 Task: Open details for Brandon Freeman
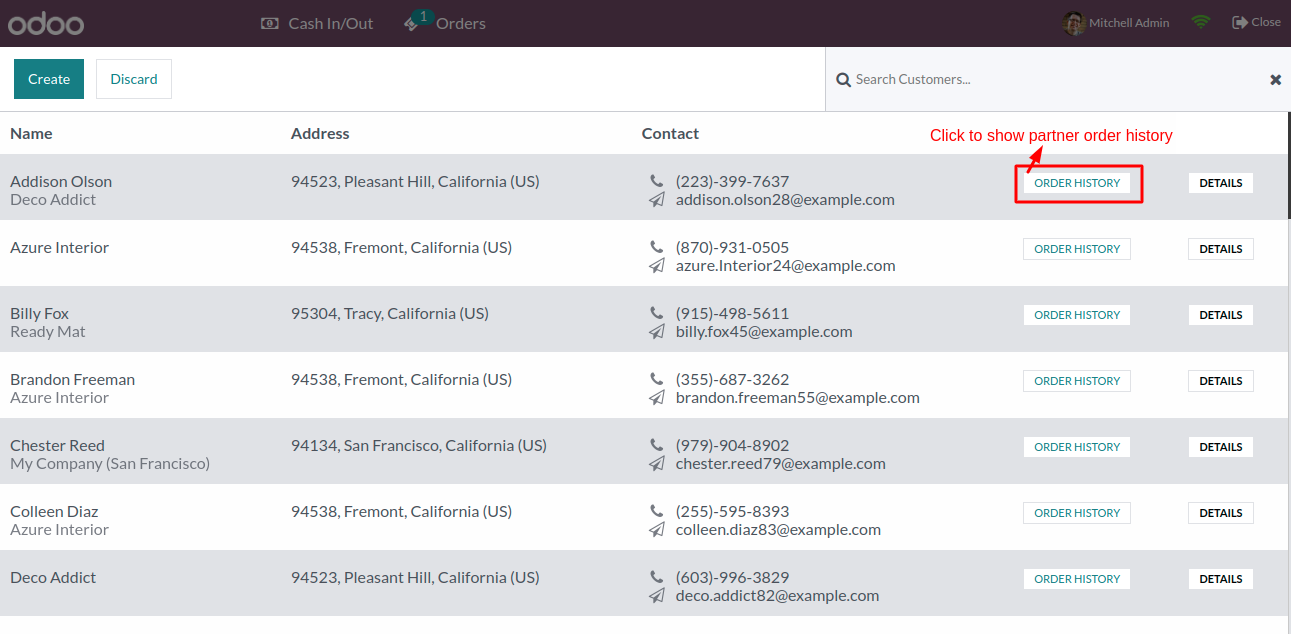click(x=1221, y=381)
